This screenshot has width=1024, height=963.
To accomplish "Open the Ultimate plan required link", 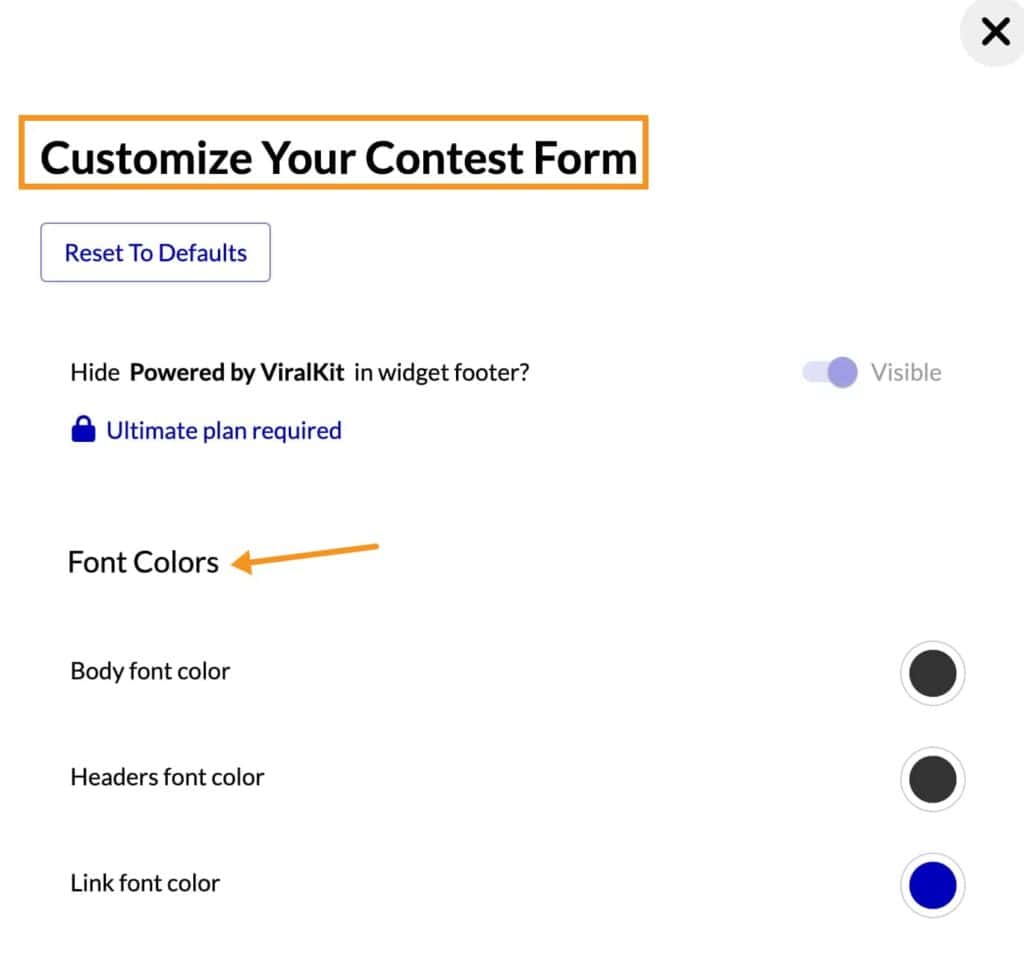I will click(222, 430).
